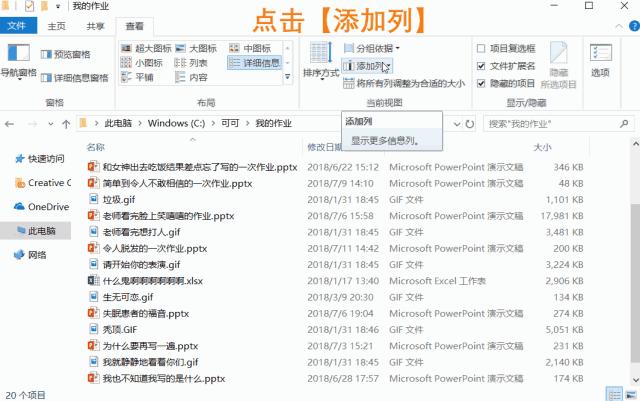Select Network (网络) in sidebar
640x401 pixels.
[31, 255]
